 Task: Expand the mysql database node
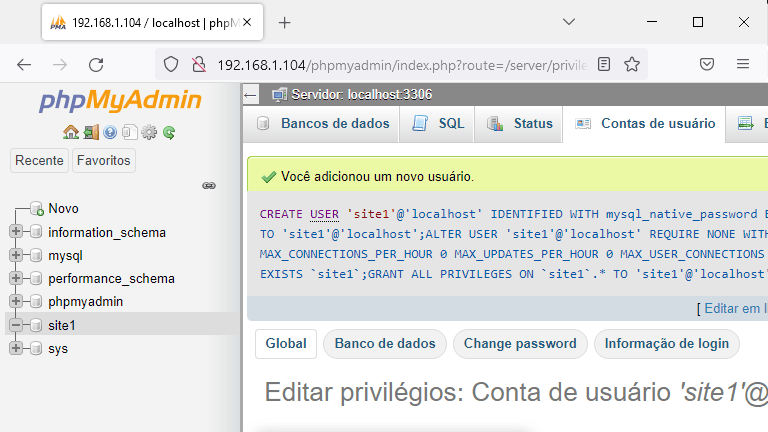[16, 255]
